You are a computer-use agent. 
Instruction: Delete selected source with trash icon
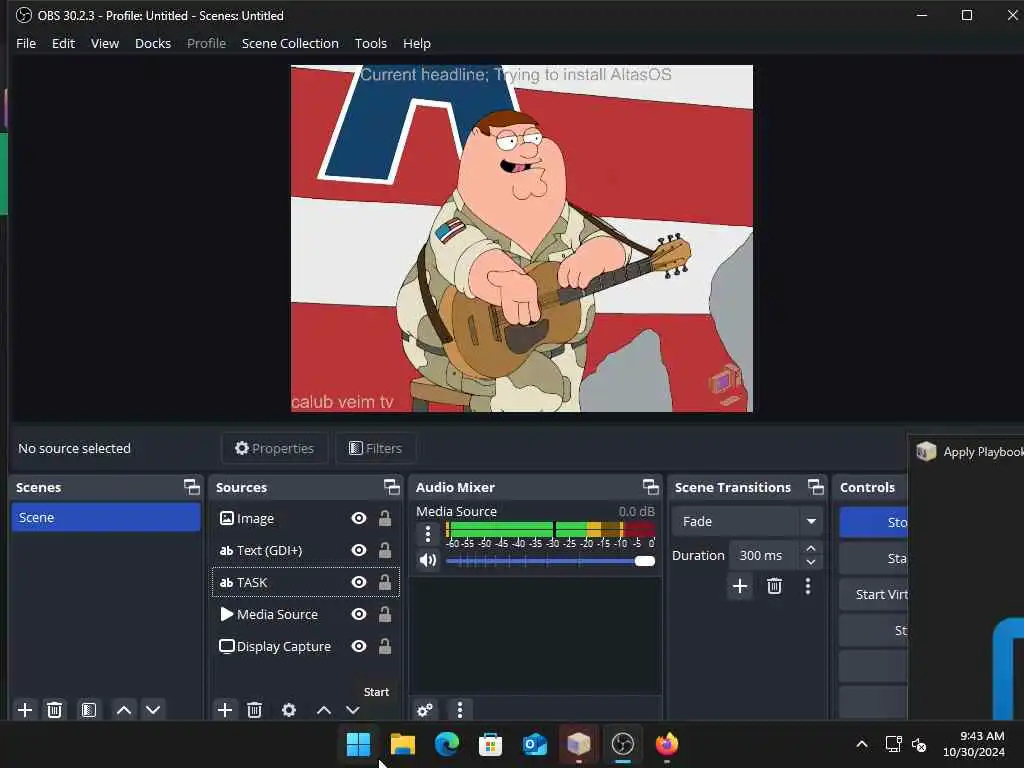pos(255,710)
